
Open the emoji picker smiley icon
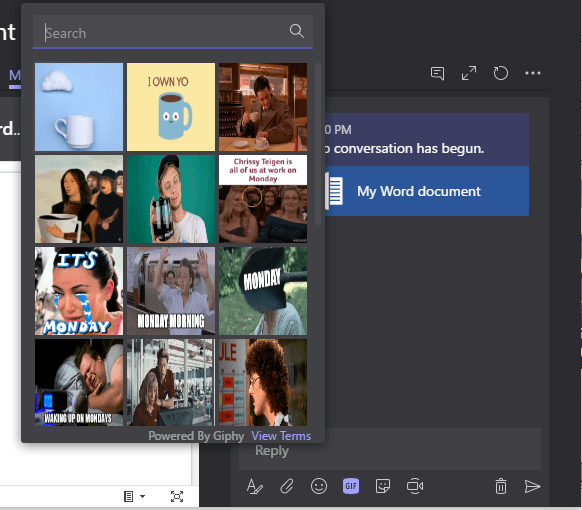319,486
